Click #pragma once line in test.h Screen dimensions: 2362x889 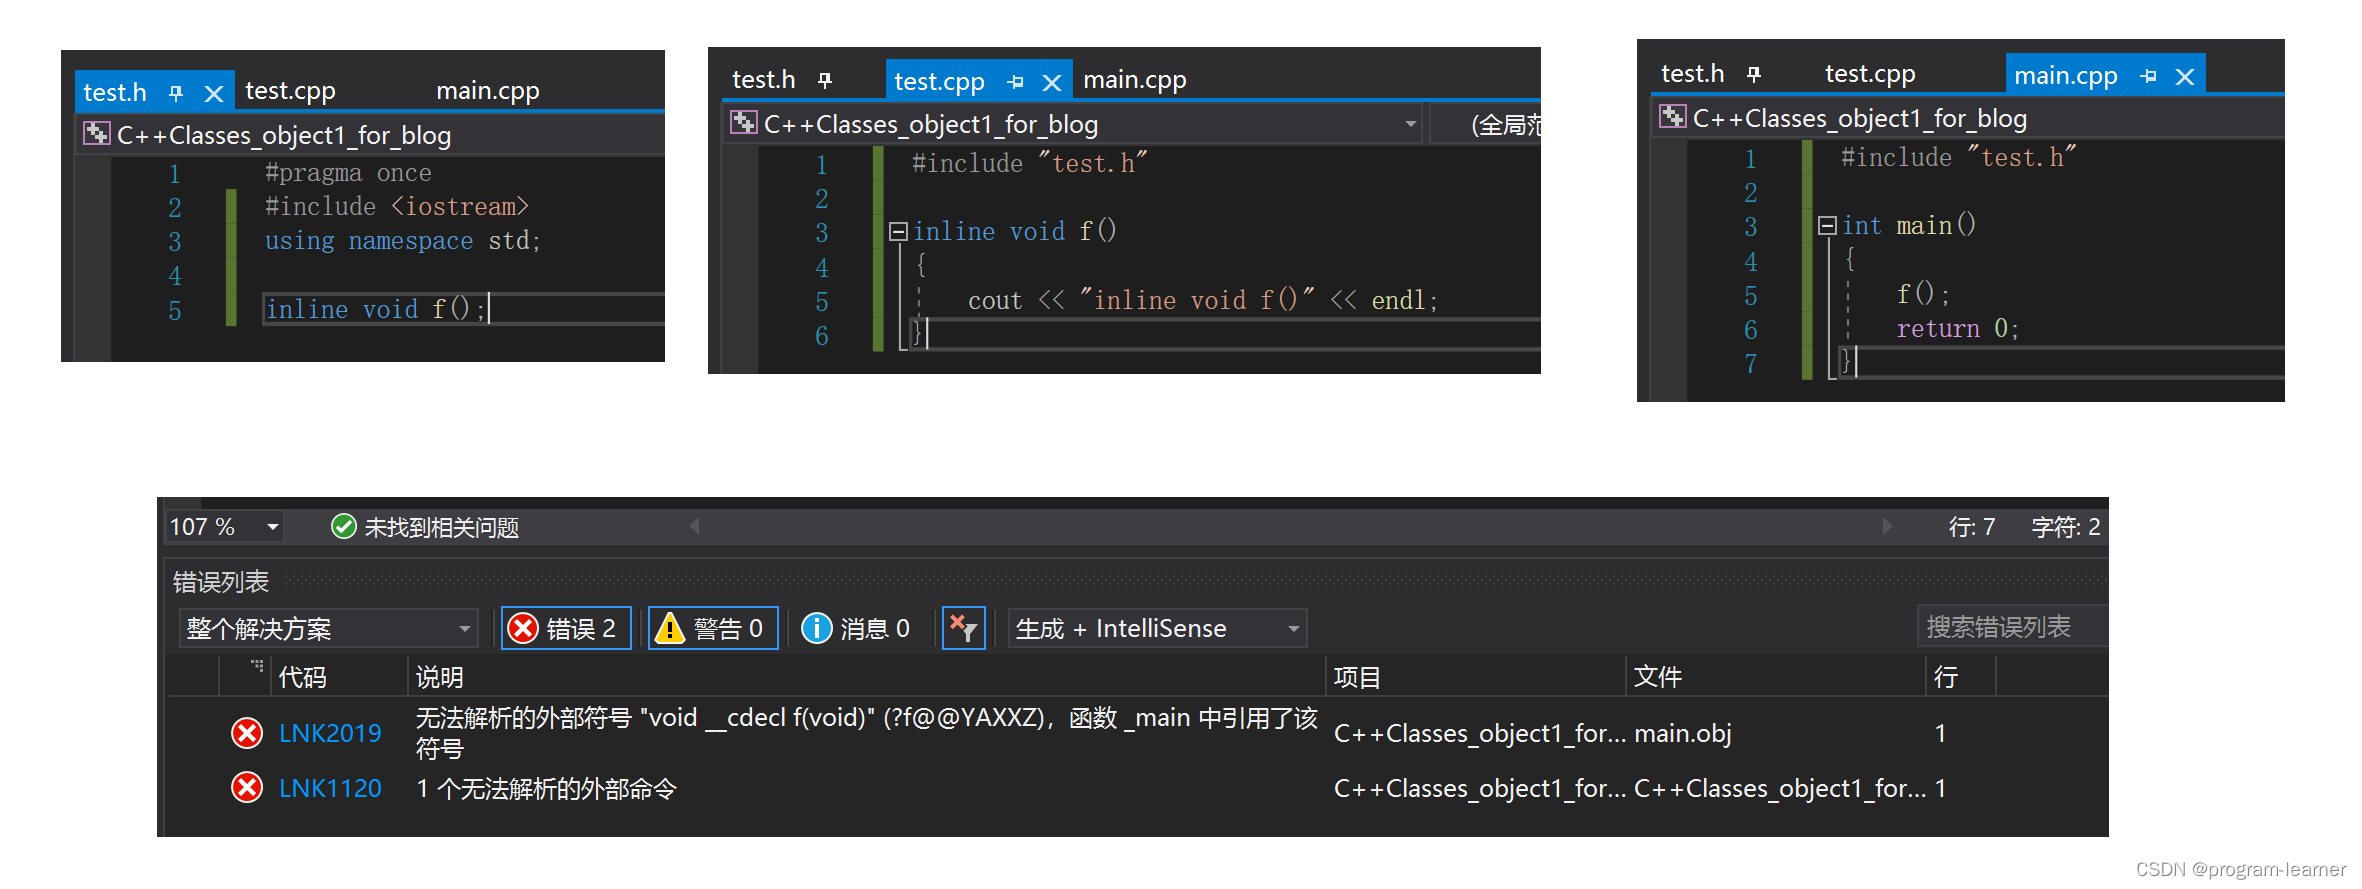pyautogui.click(x=348, y=173)
